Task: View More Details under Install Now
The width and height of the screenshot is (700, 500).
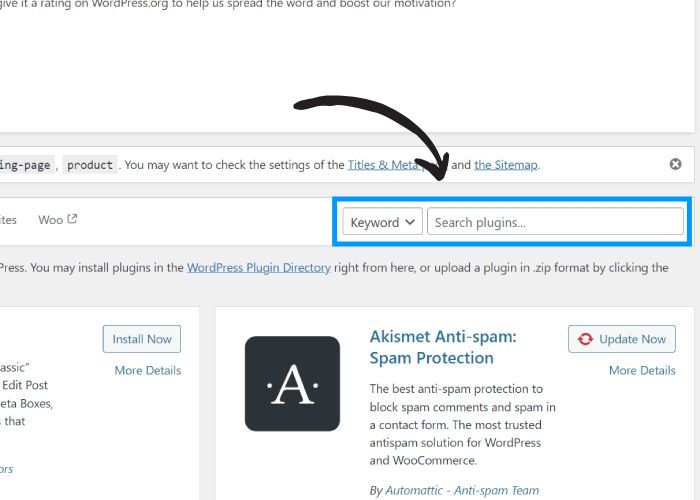Action: point(148,370)
